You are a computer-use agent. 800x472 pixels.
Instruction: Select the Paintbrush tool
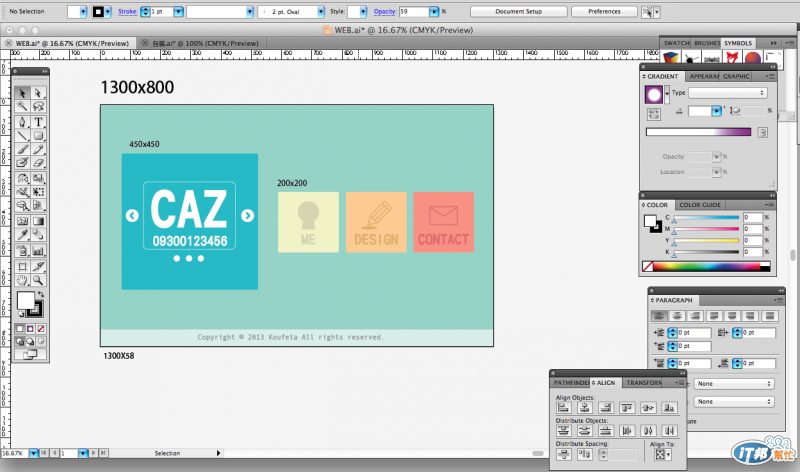(x=22, y=149)
